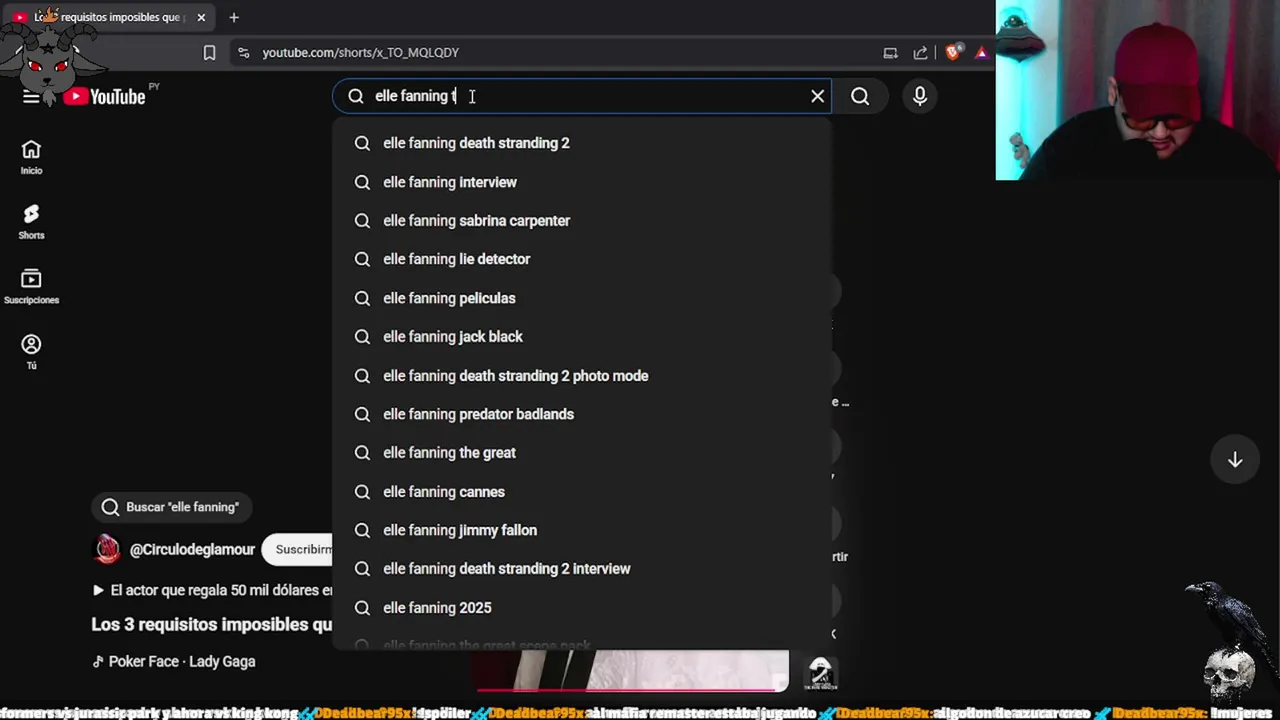Image resolution: width=1280 pixels, height=720 pixels.
Task: Choose "elle fanning 2025" suggestion
Action: click(x=582, y=608)
